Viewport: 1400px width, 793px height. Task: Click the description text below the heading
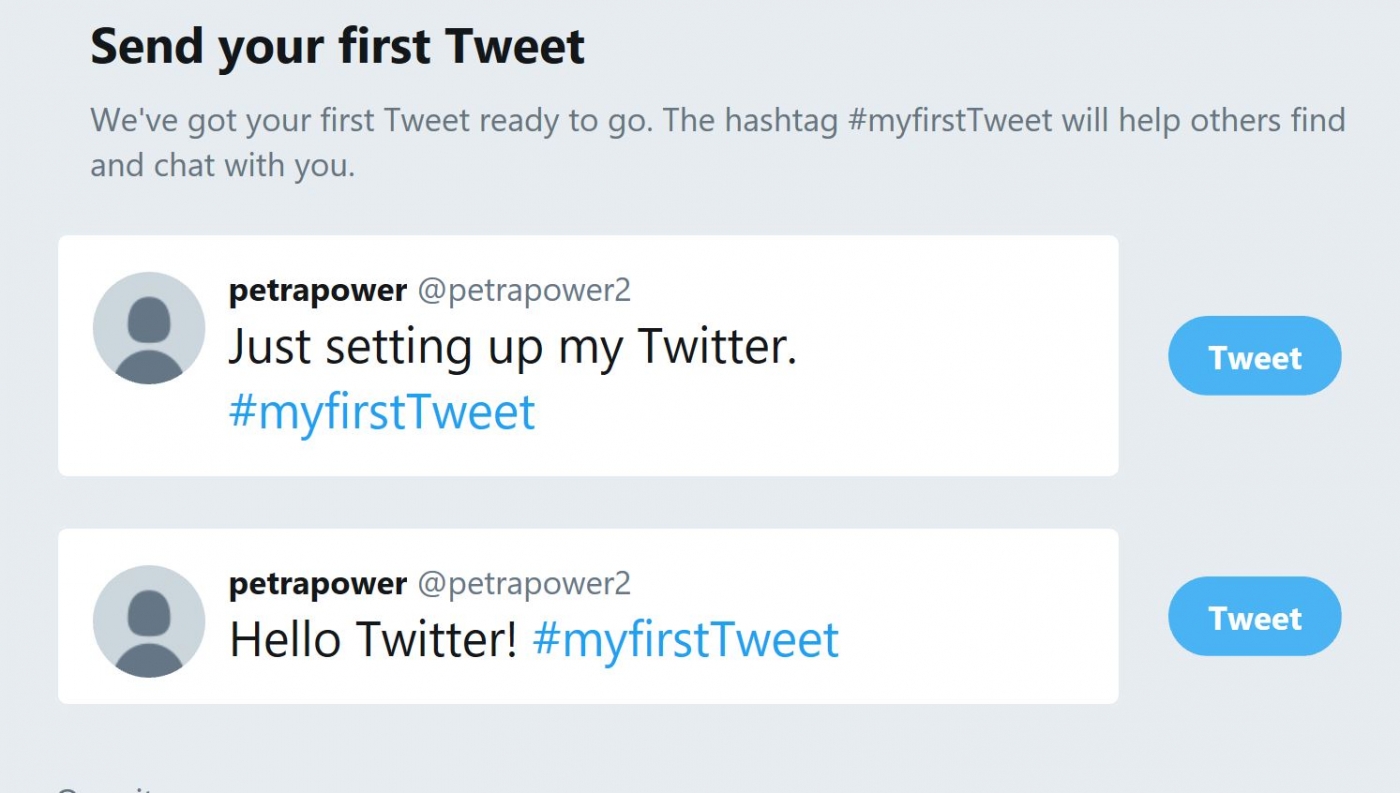click(718, 142)
